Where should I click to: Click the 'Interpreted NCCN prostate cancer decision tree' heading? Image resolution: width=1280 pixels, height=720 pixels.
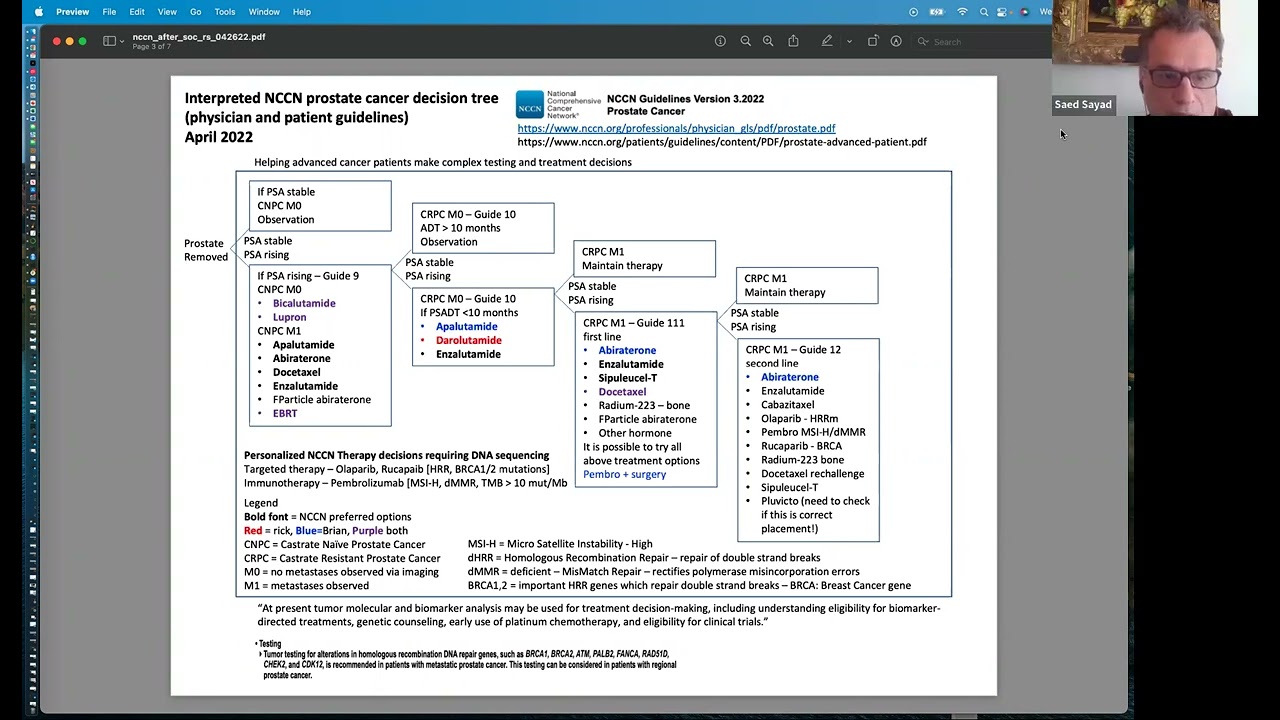(x=341, y=98)
